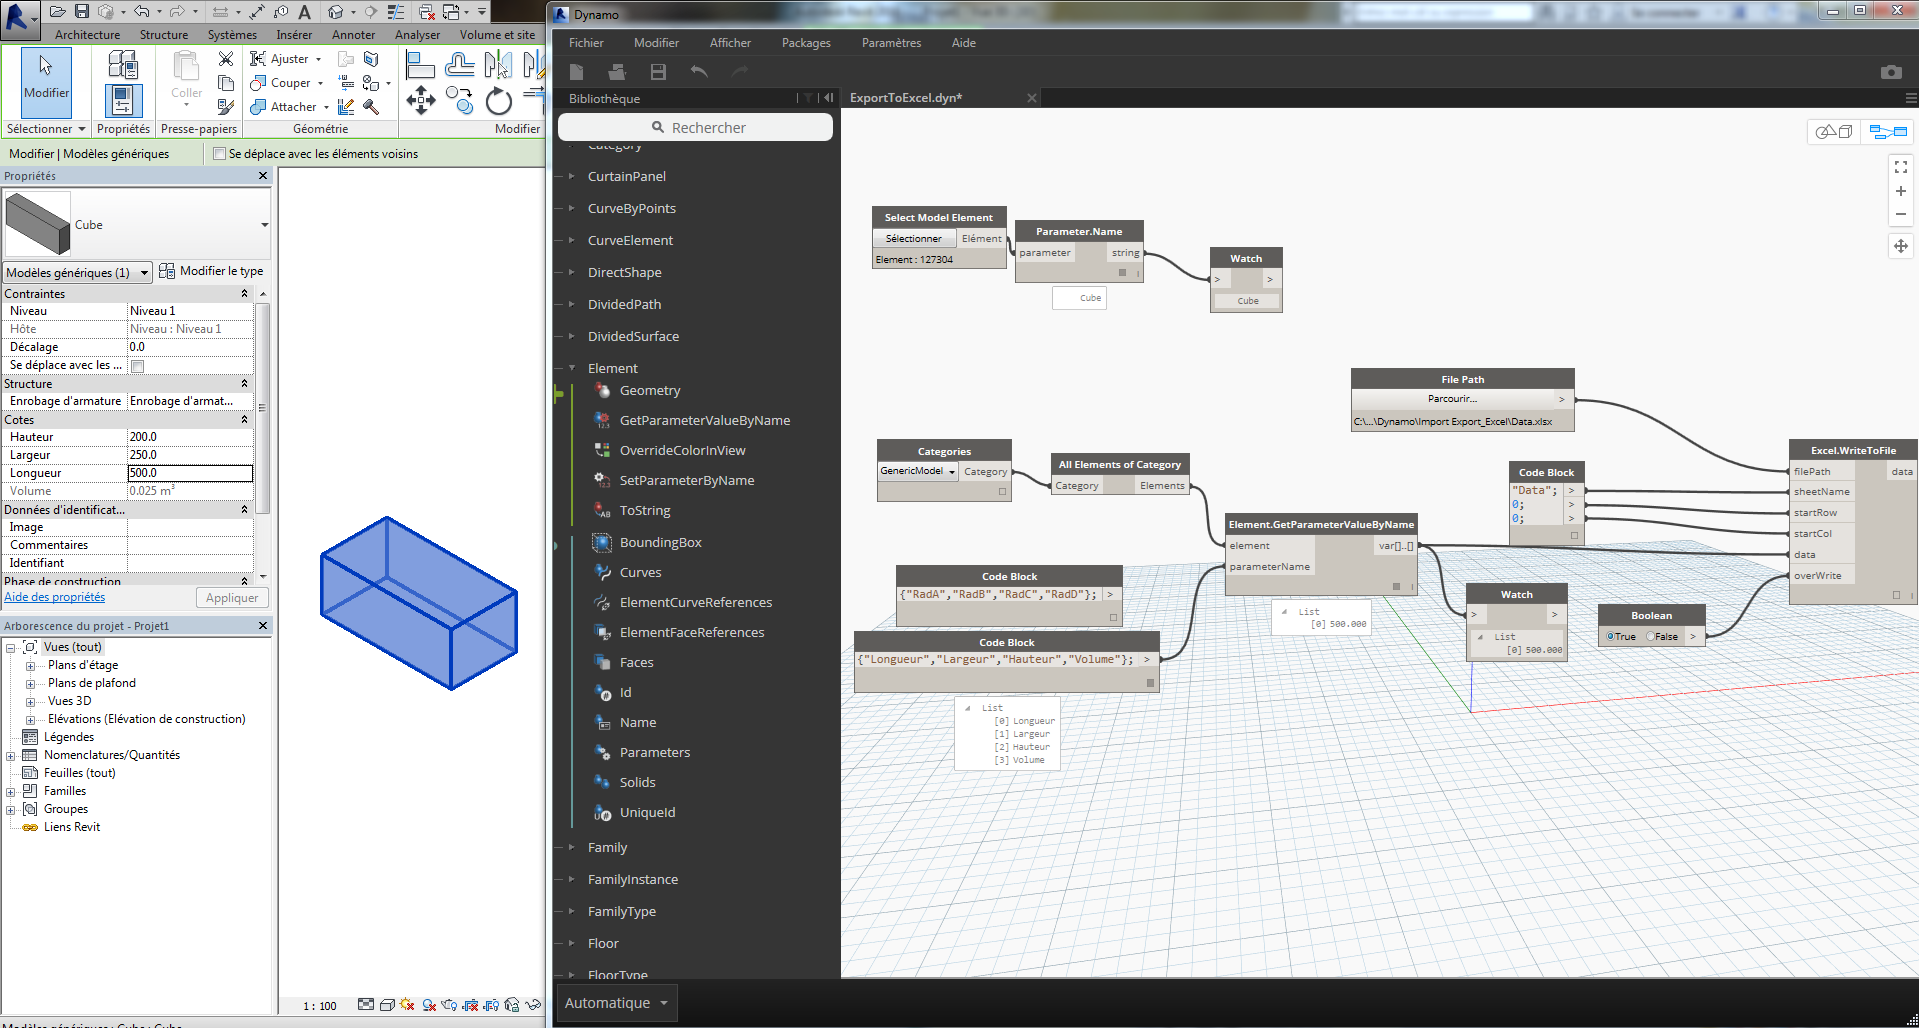Click the undo arrow in Dynamo toolbar

699,72
